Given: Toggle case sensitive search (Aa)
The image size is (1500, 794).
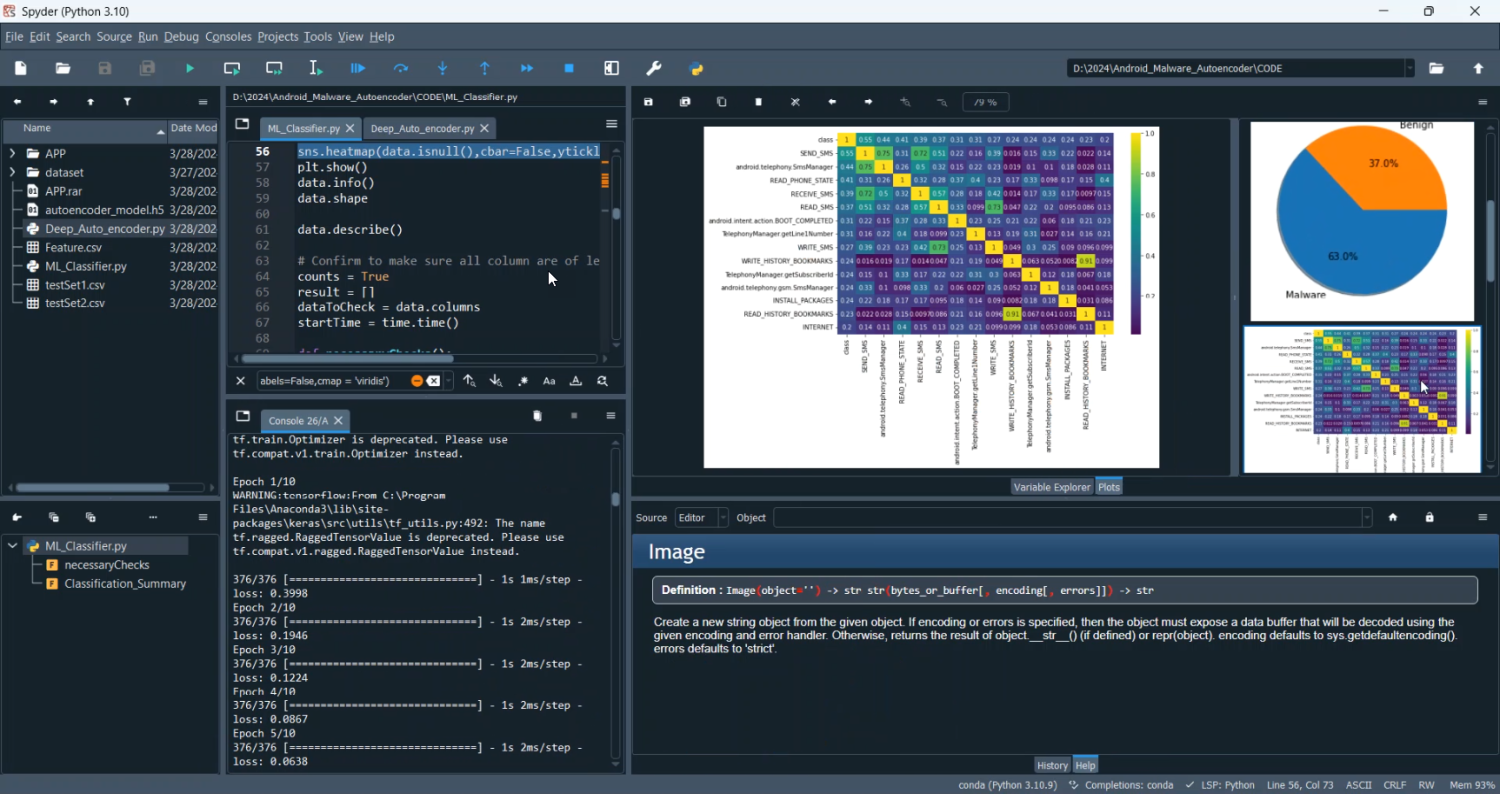Looking at the screenshot, I should (549, 381).
